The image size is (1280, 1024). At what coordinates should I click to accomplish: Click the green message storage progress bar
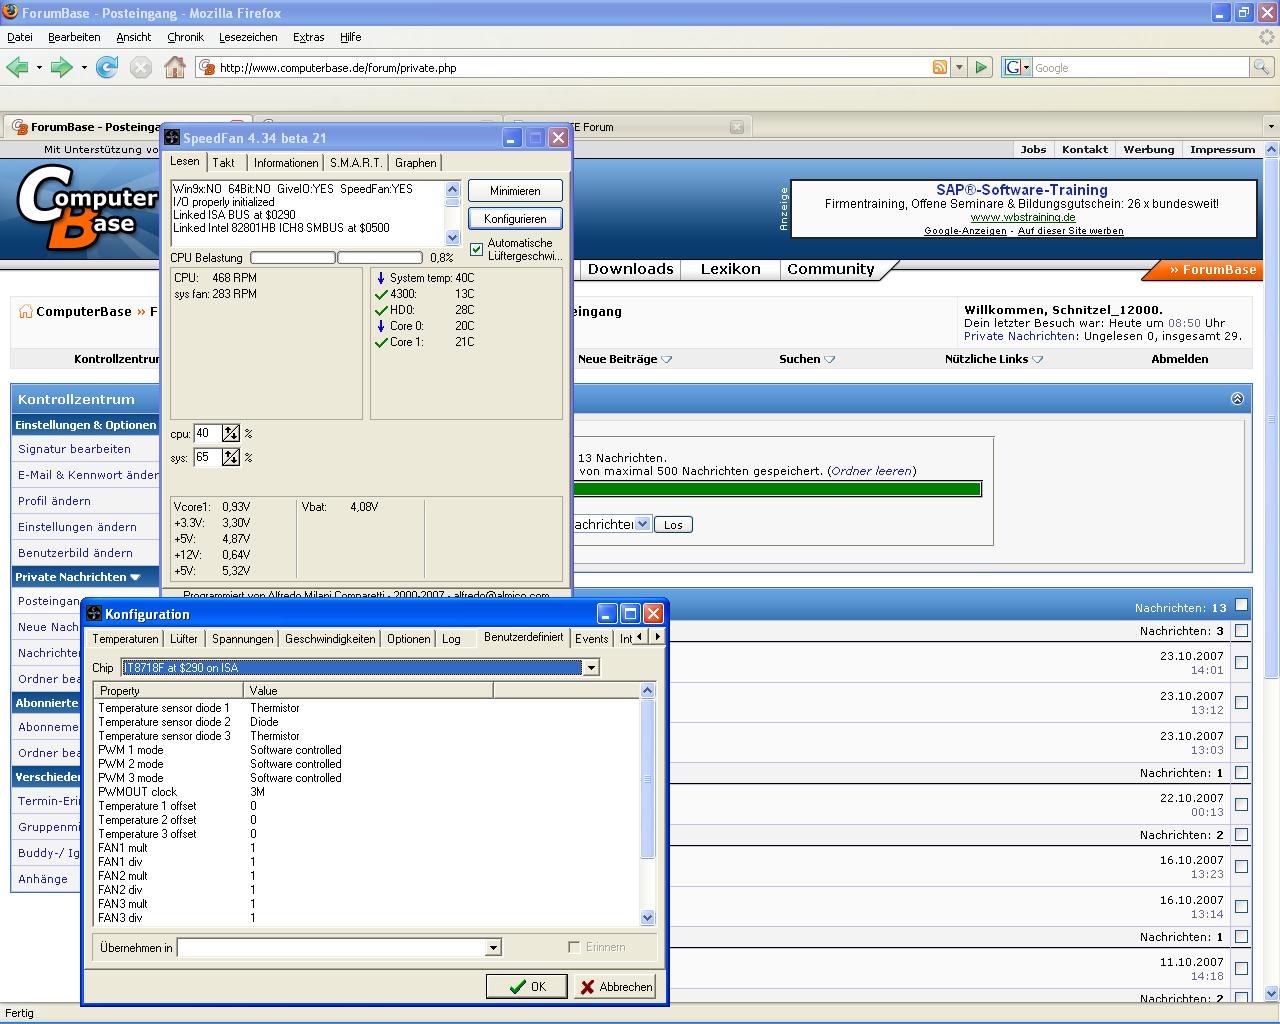point(776,489)
